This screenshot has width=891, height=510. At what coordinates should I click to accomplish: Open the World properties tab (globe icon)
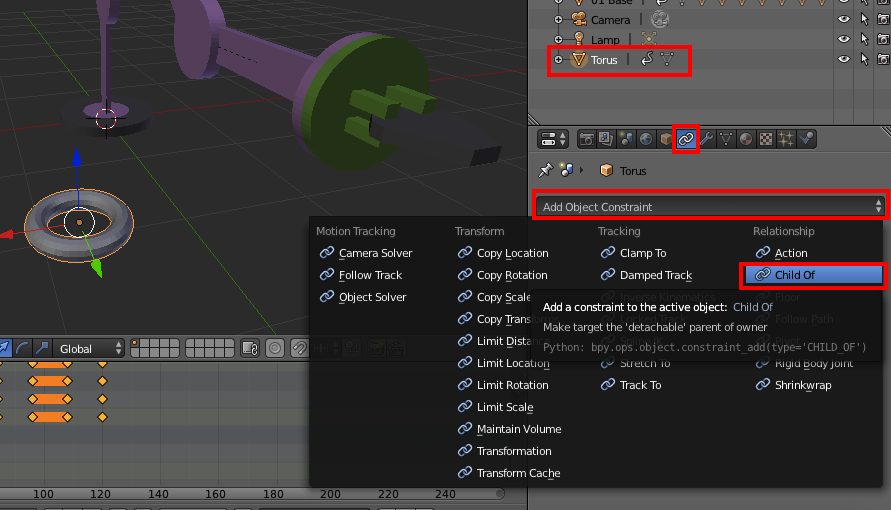coord(646,139)
